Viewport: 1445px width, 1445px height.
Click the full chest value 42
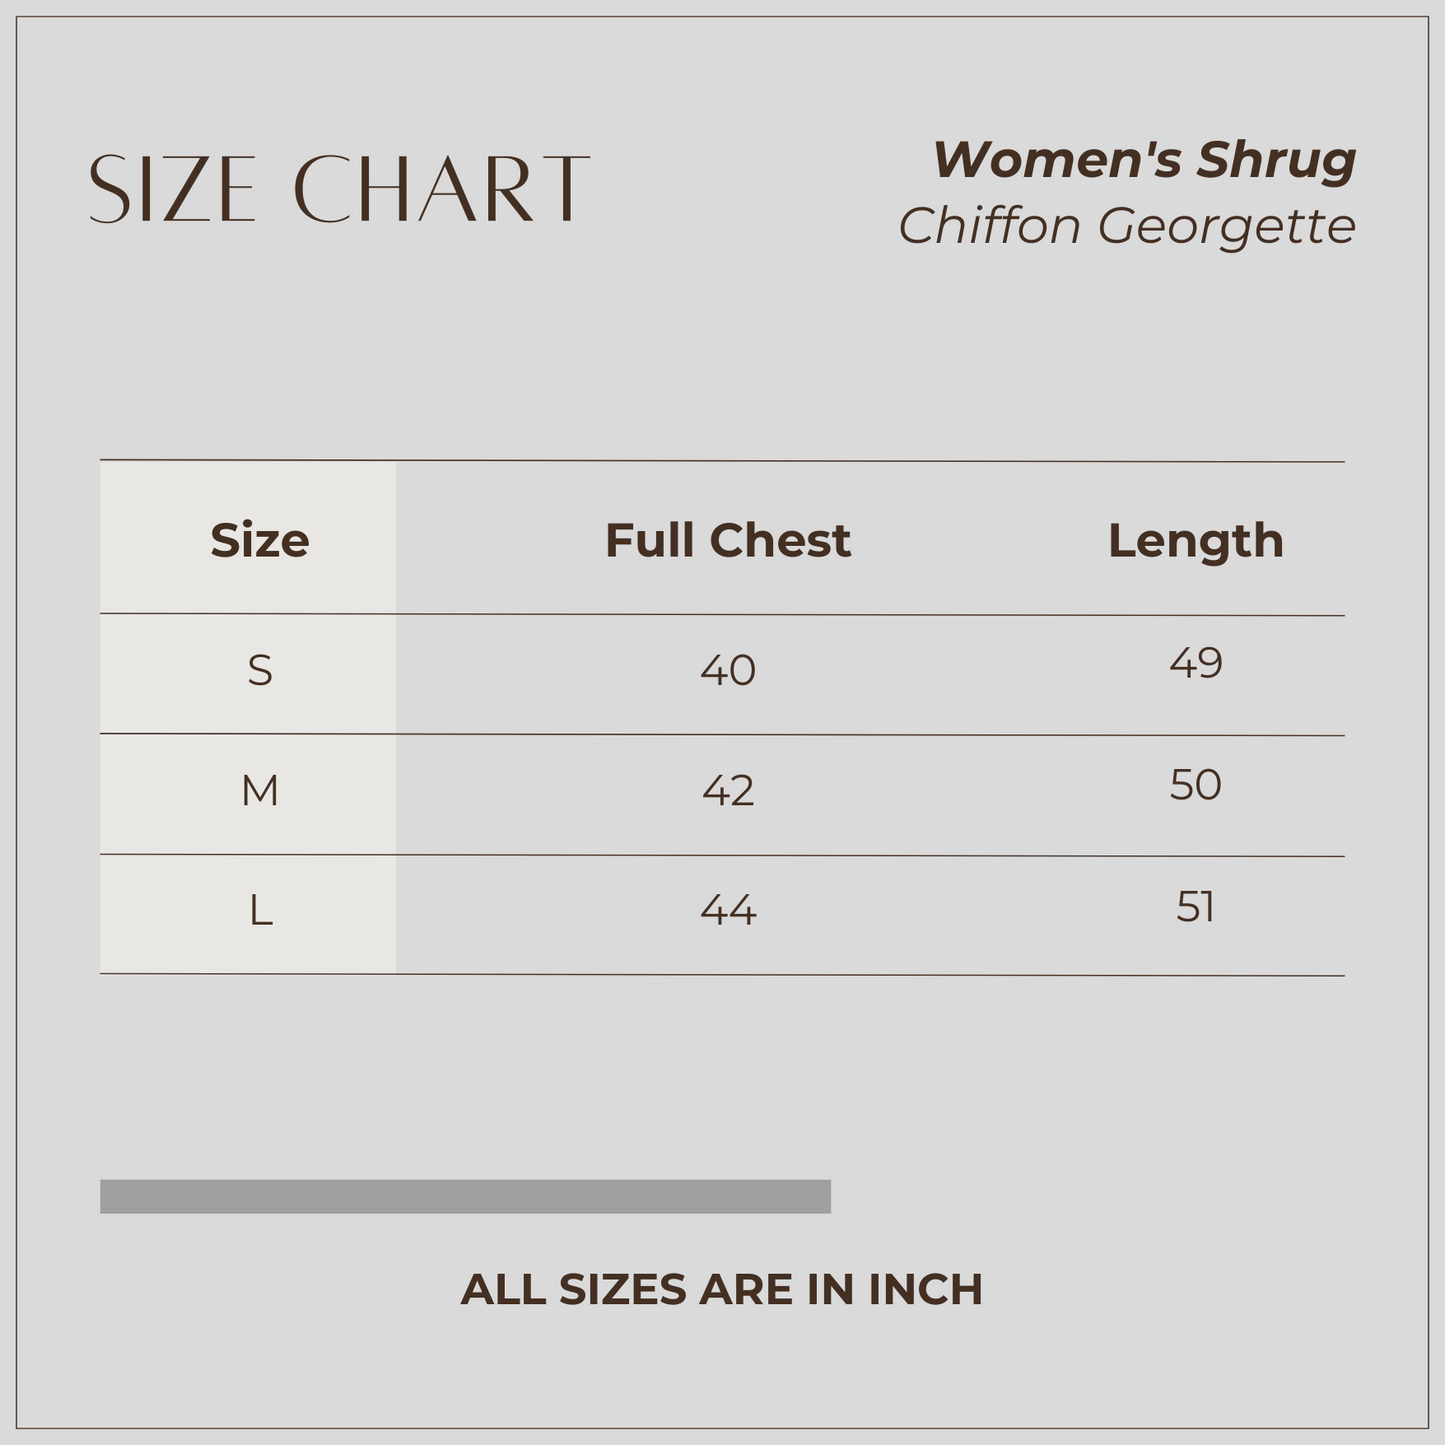[728, 791]
